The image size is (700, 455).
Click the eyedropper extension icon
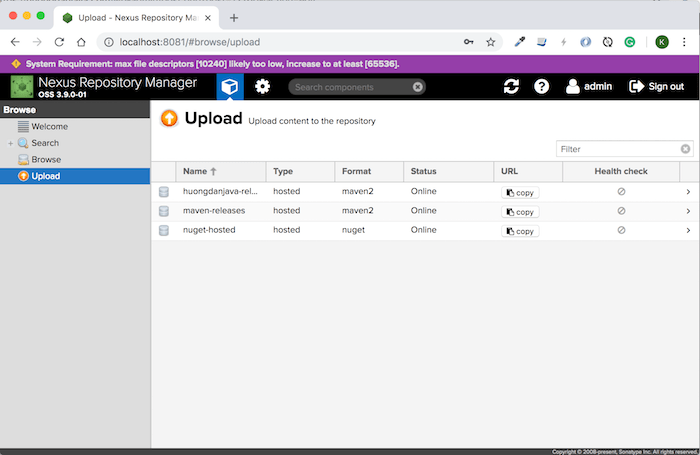[519, 42]
